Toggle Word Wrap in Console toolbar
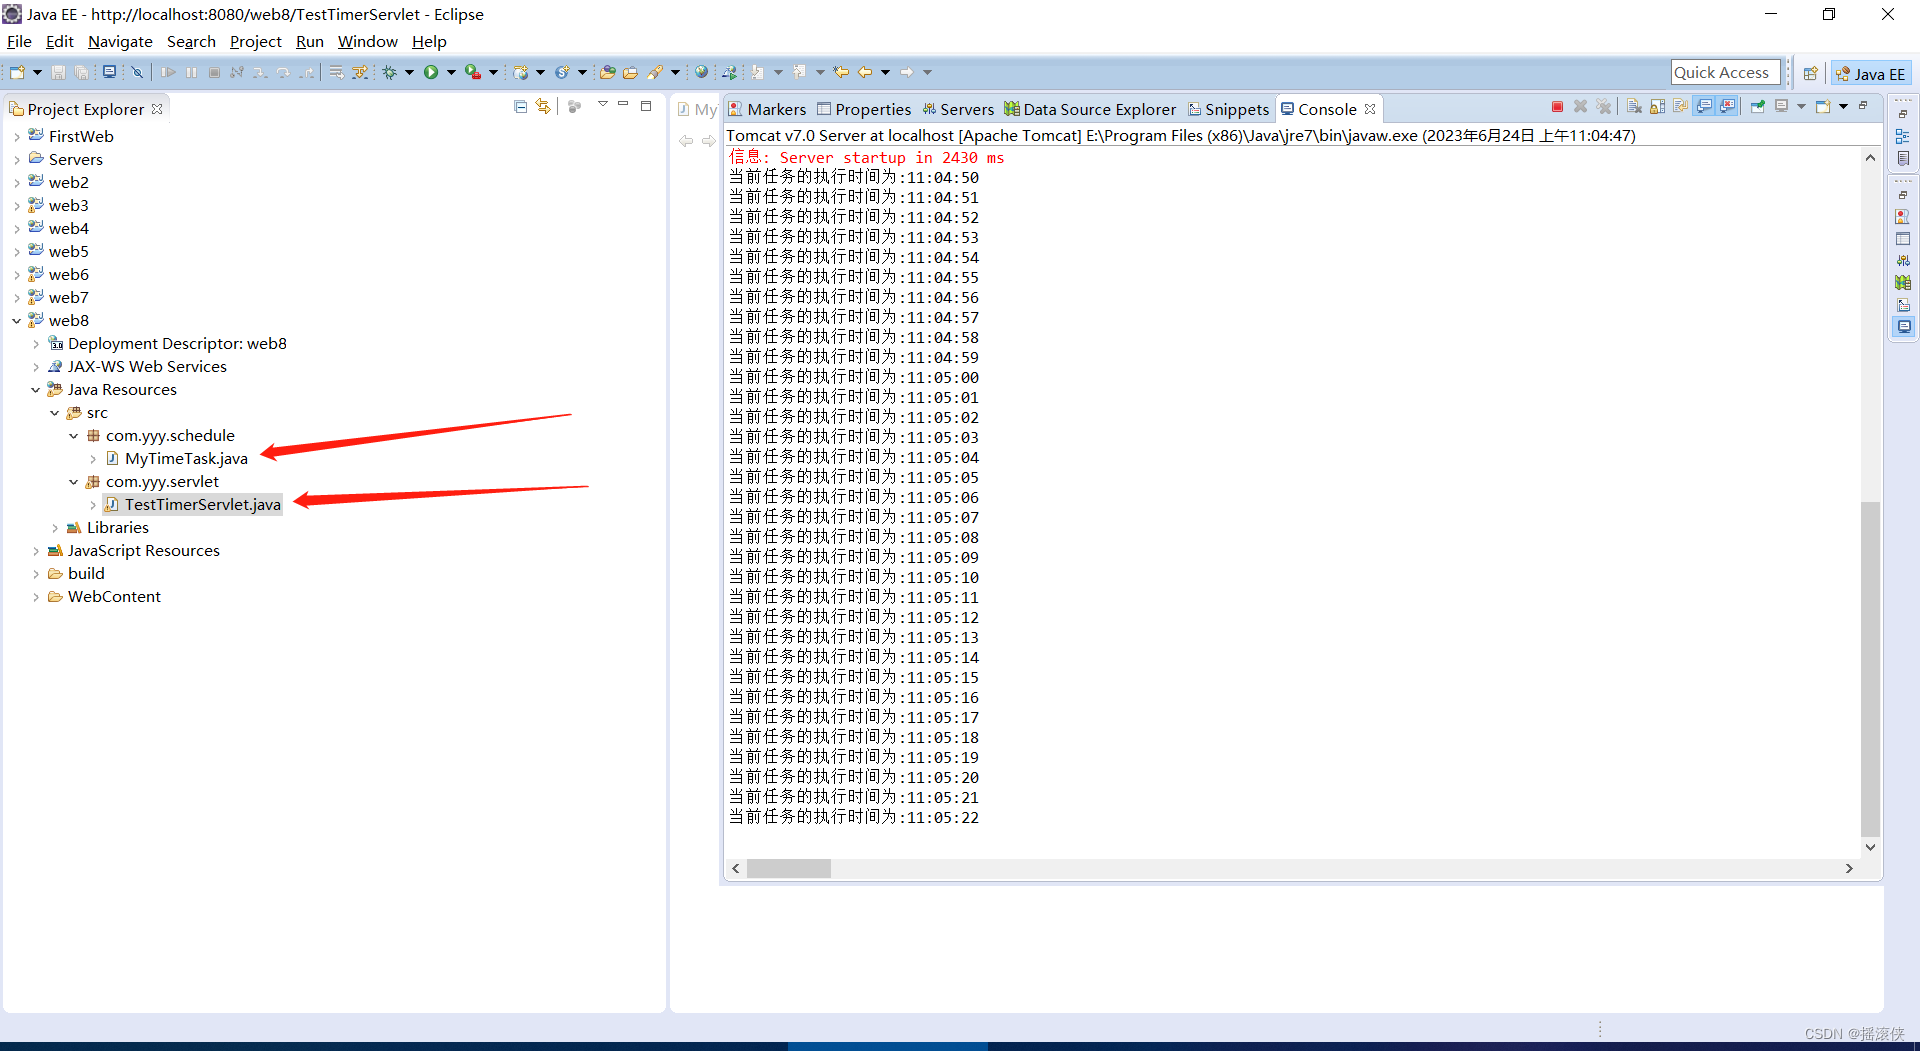1920x1051 pixels. 1680,107
